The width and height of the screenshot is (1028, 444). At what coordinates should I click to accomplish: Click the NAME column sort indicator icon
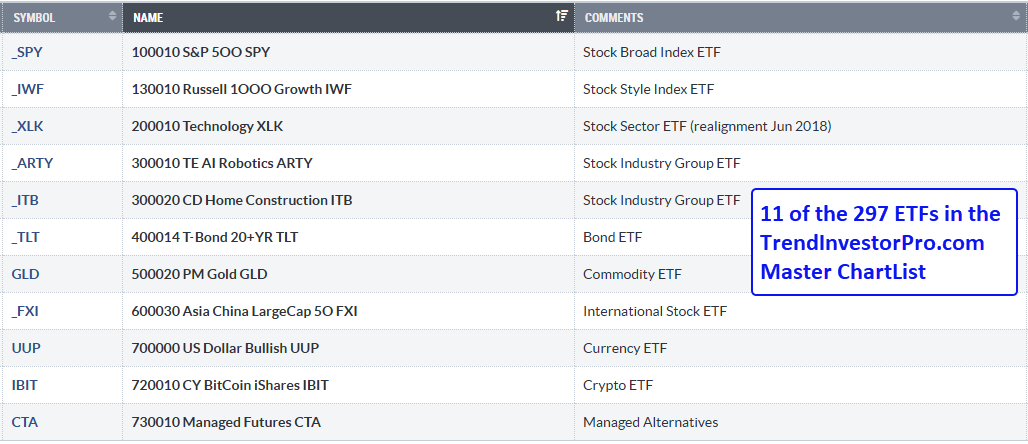(561, 16)
